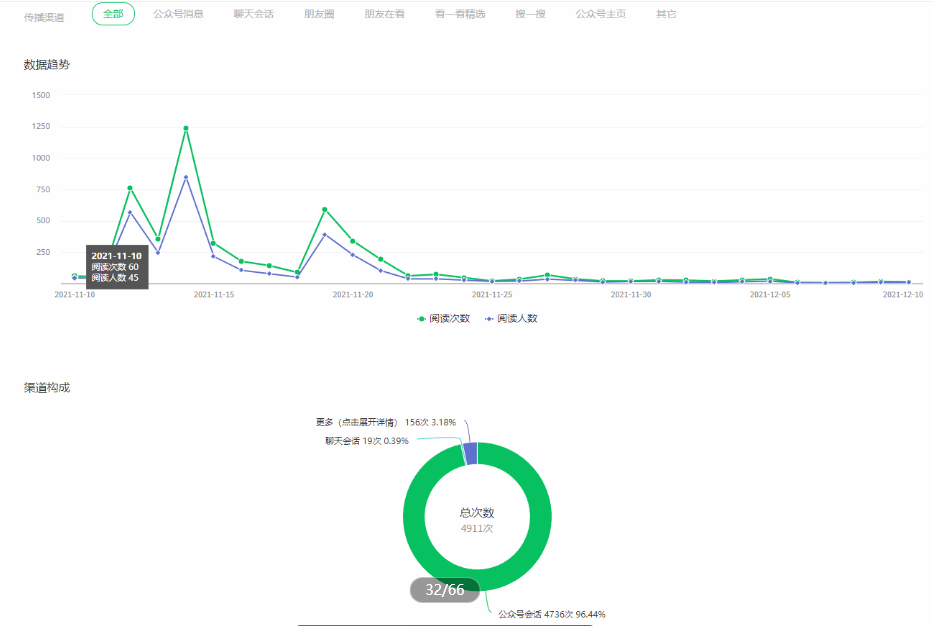Image resolution: width=932 pixels, height=626 pixels.
Task: Toggle 阅读次数 legend series
Action: [x=443, y=319]
